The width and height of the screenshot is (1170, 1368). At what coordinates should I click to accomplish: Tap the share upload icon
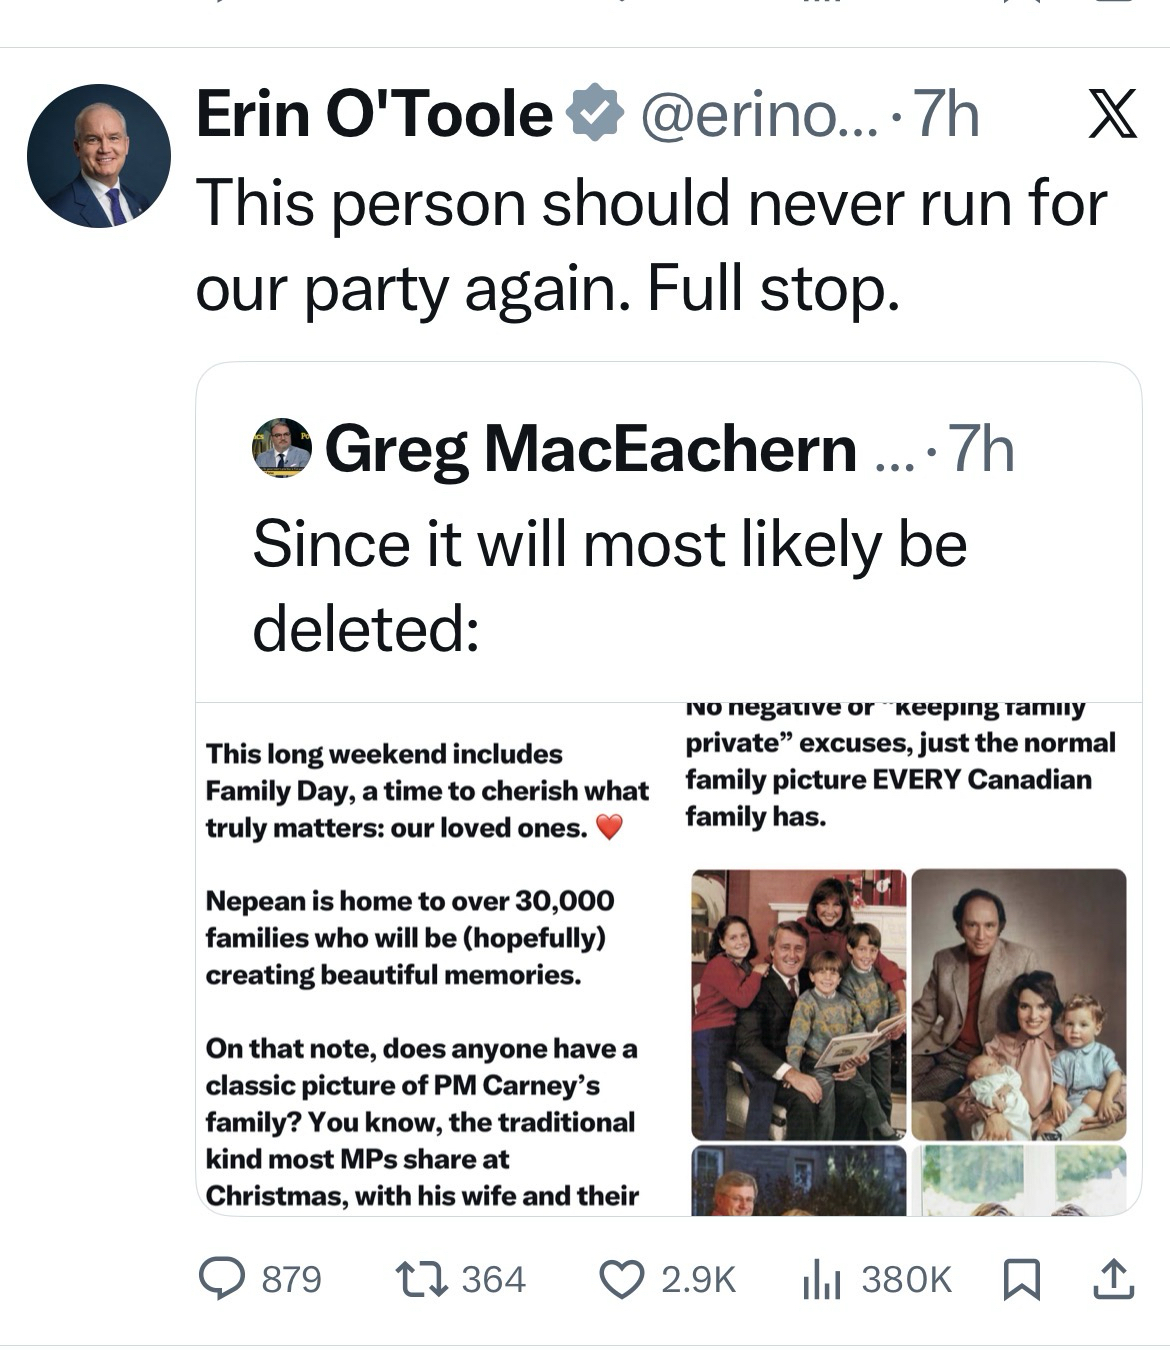(1113, 1278)
